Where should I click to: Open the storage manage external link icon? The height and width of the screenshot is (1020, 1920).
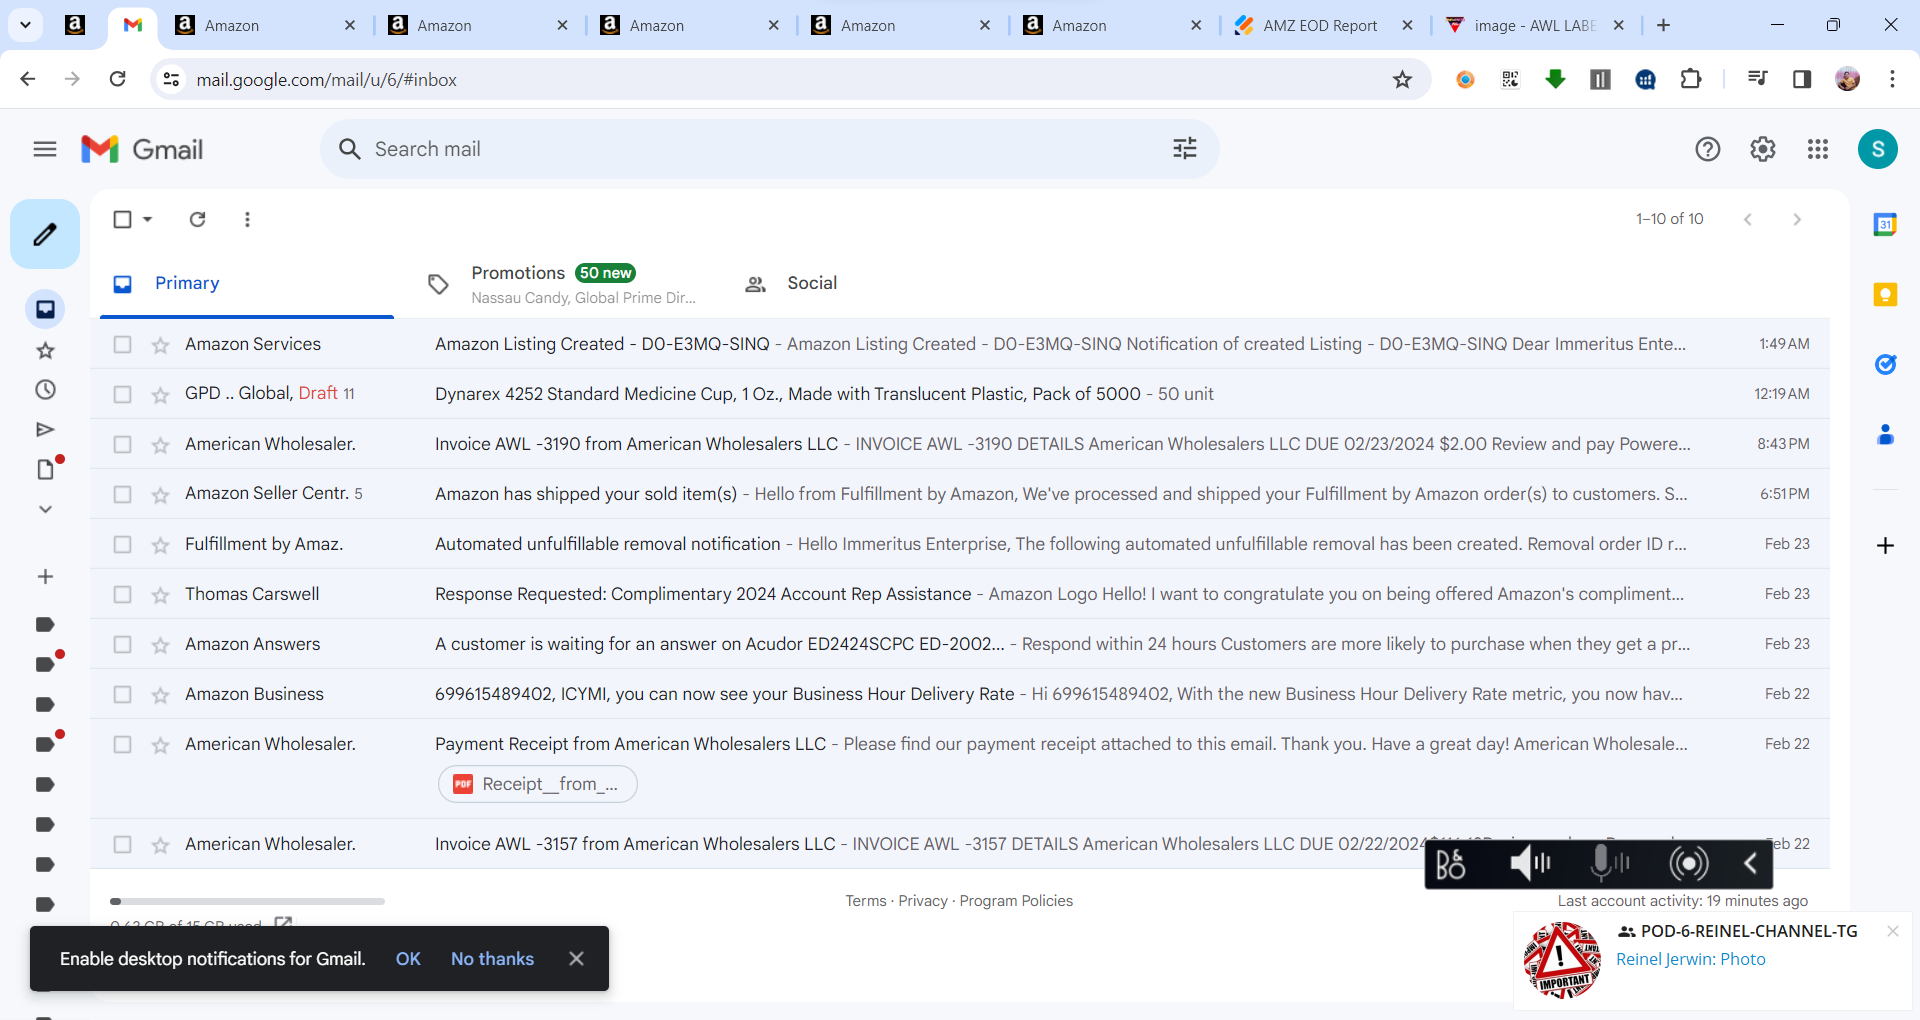(283, 924)
